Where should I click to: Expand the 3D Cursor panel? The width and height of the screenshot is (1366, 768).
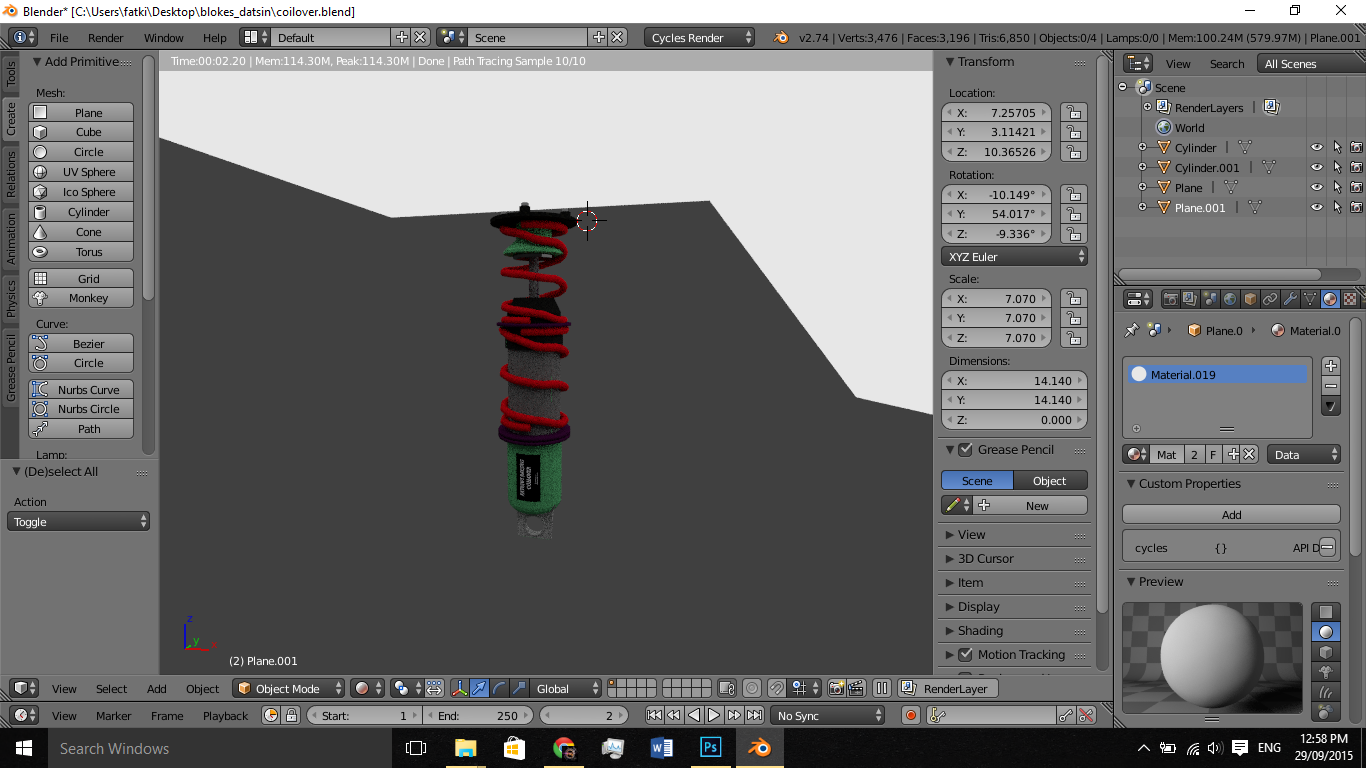click(985, 559)
